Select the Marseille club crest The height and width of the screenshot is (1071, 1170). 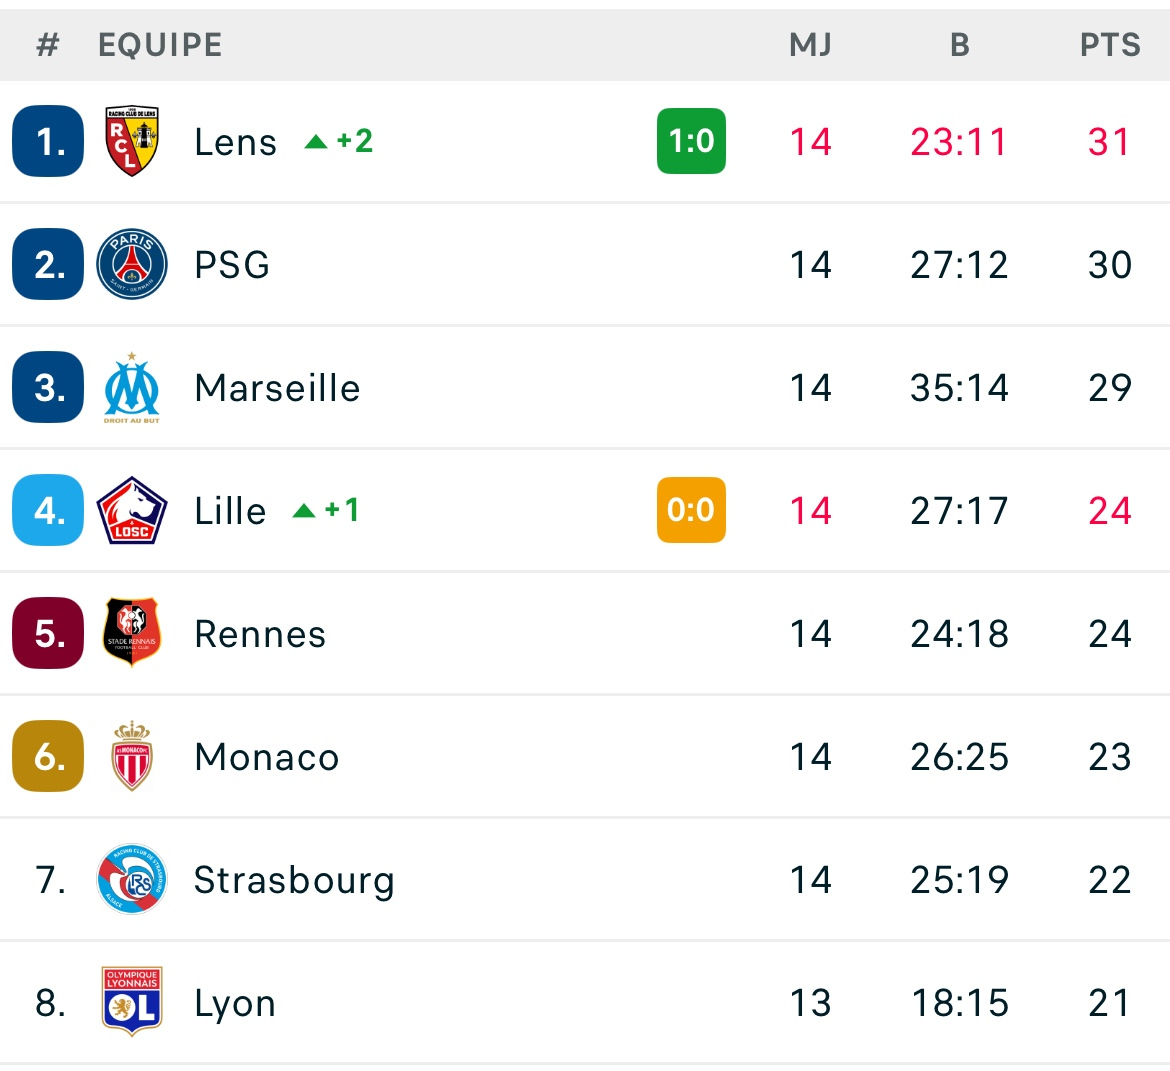[131, 388]
